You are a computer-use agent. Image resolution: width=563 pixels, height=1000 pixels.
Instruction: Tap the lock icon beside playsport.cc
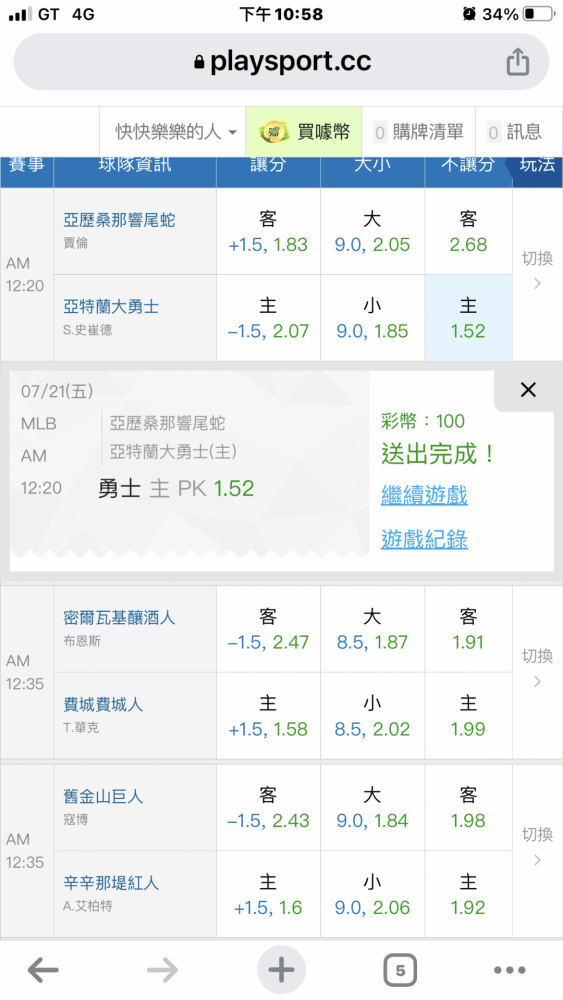coord(200,62)
